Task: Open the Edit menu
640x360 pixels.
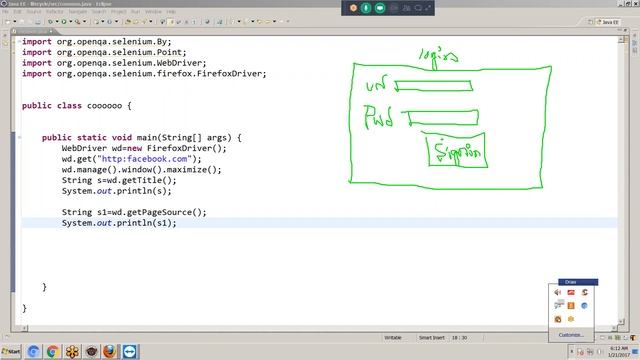Action: coord(17,12)
